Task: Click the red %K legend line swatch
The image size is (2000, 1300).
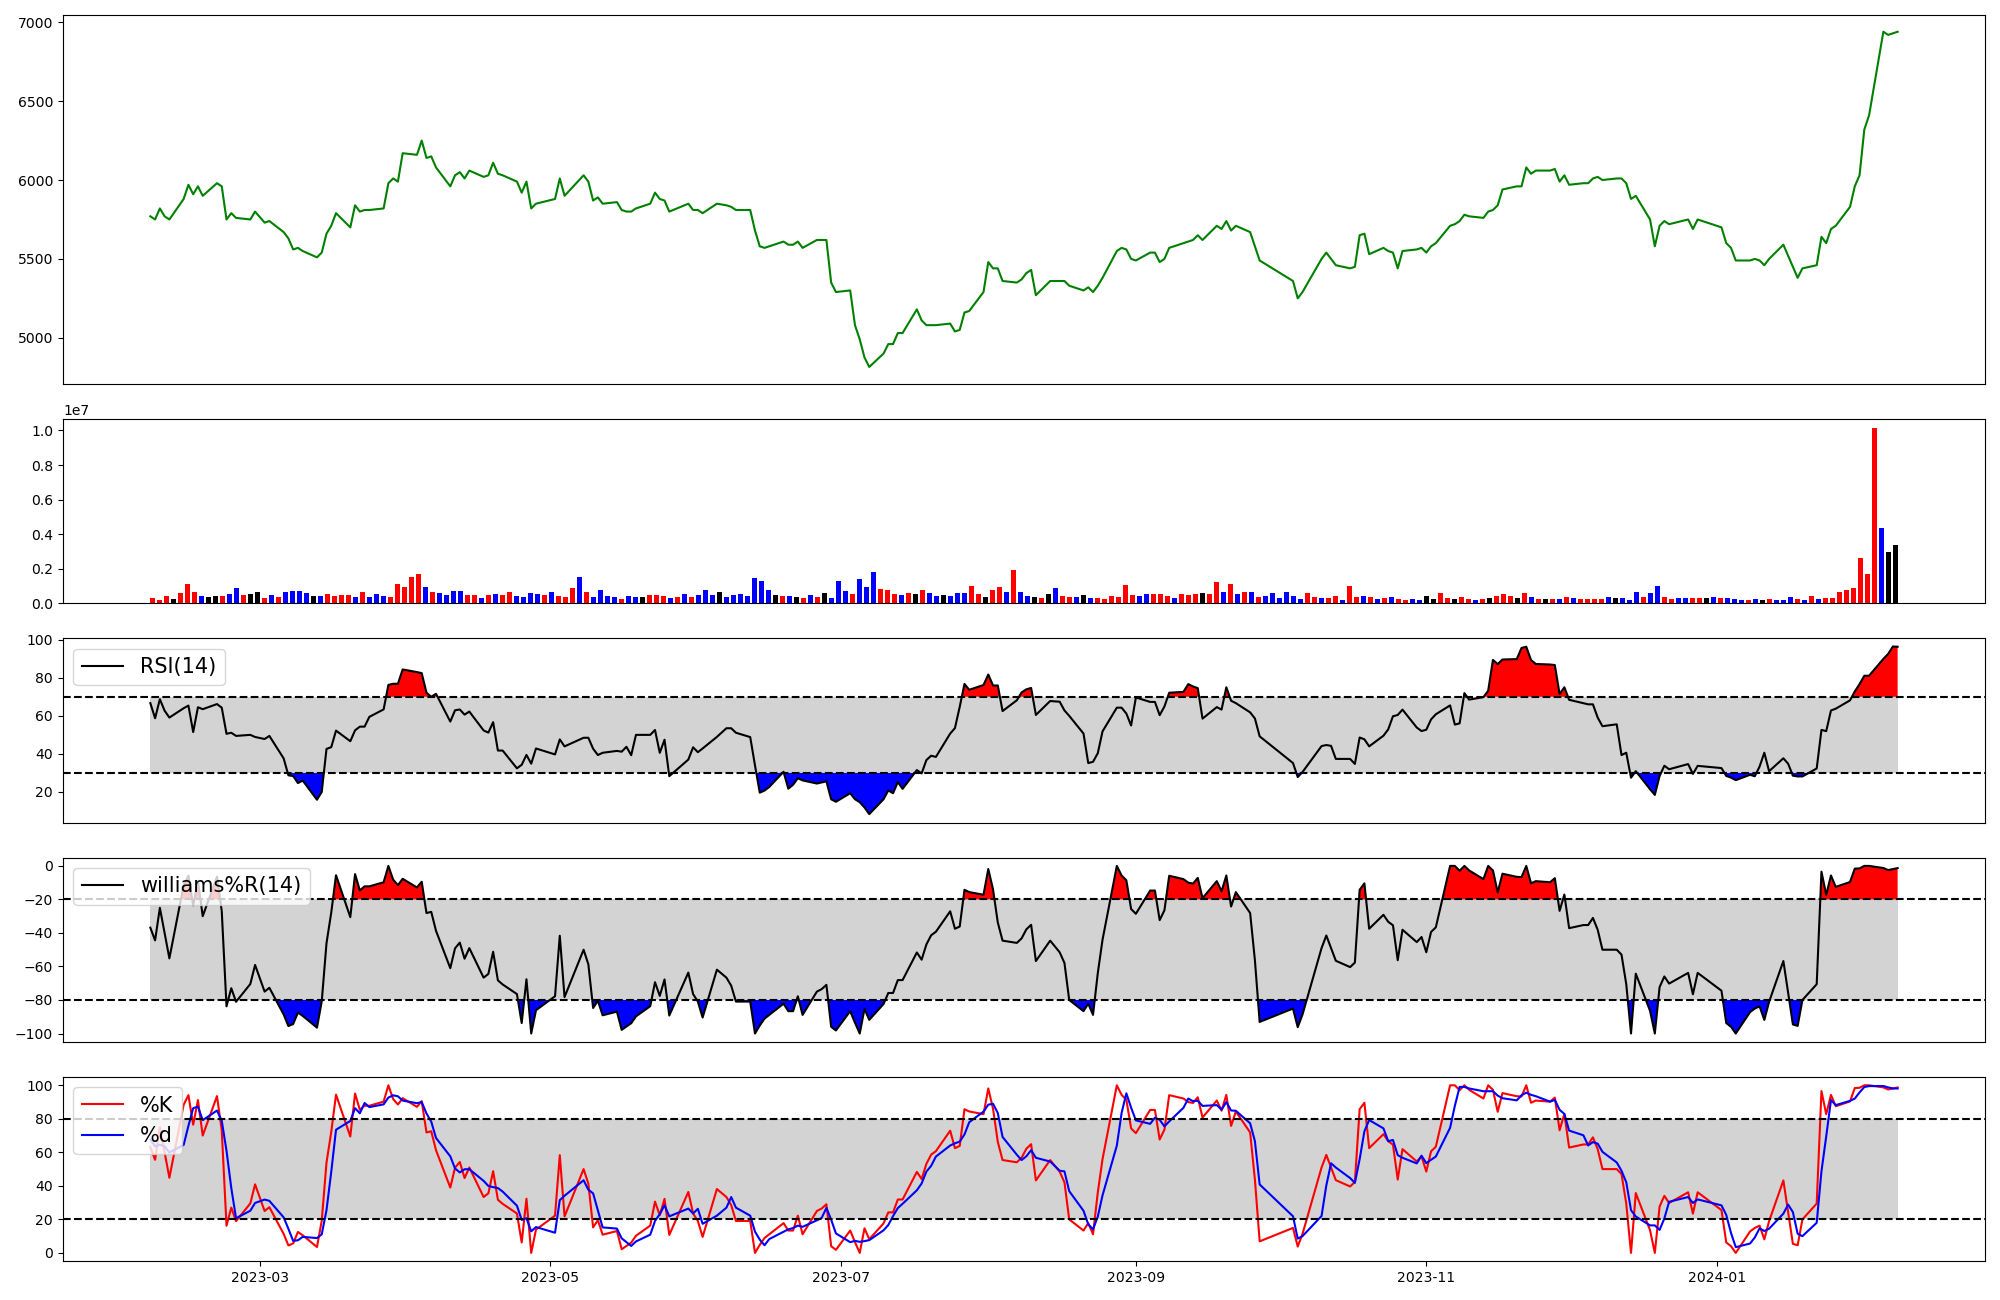Action: click(x=103, y=1105)
